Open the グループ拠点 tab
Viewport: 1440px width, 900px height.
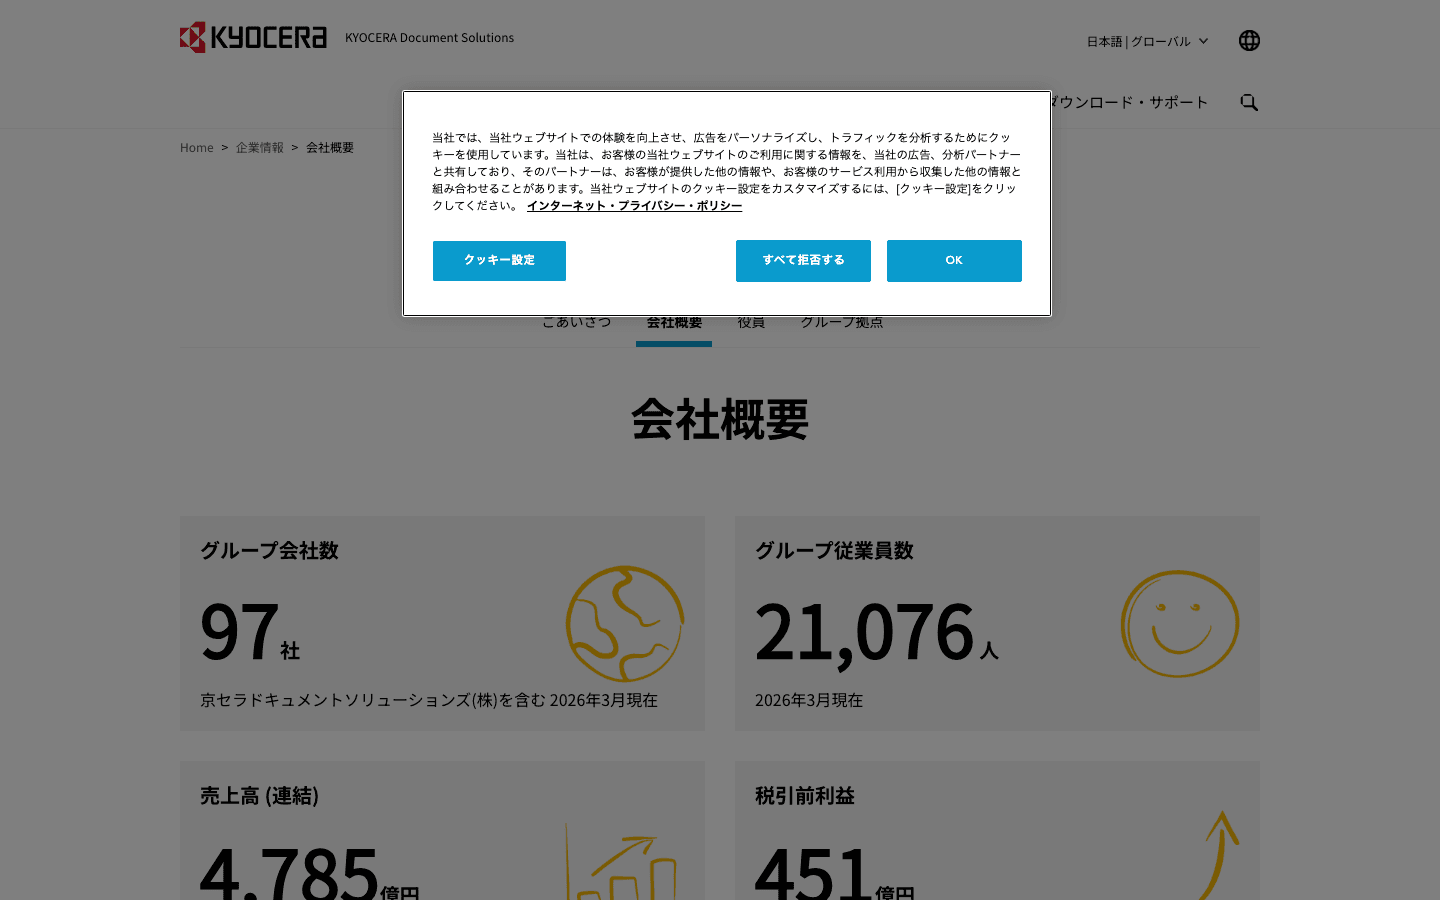point(842,323)
